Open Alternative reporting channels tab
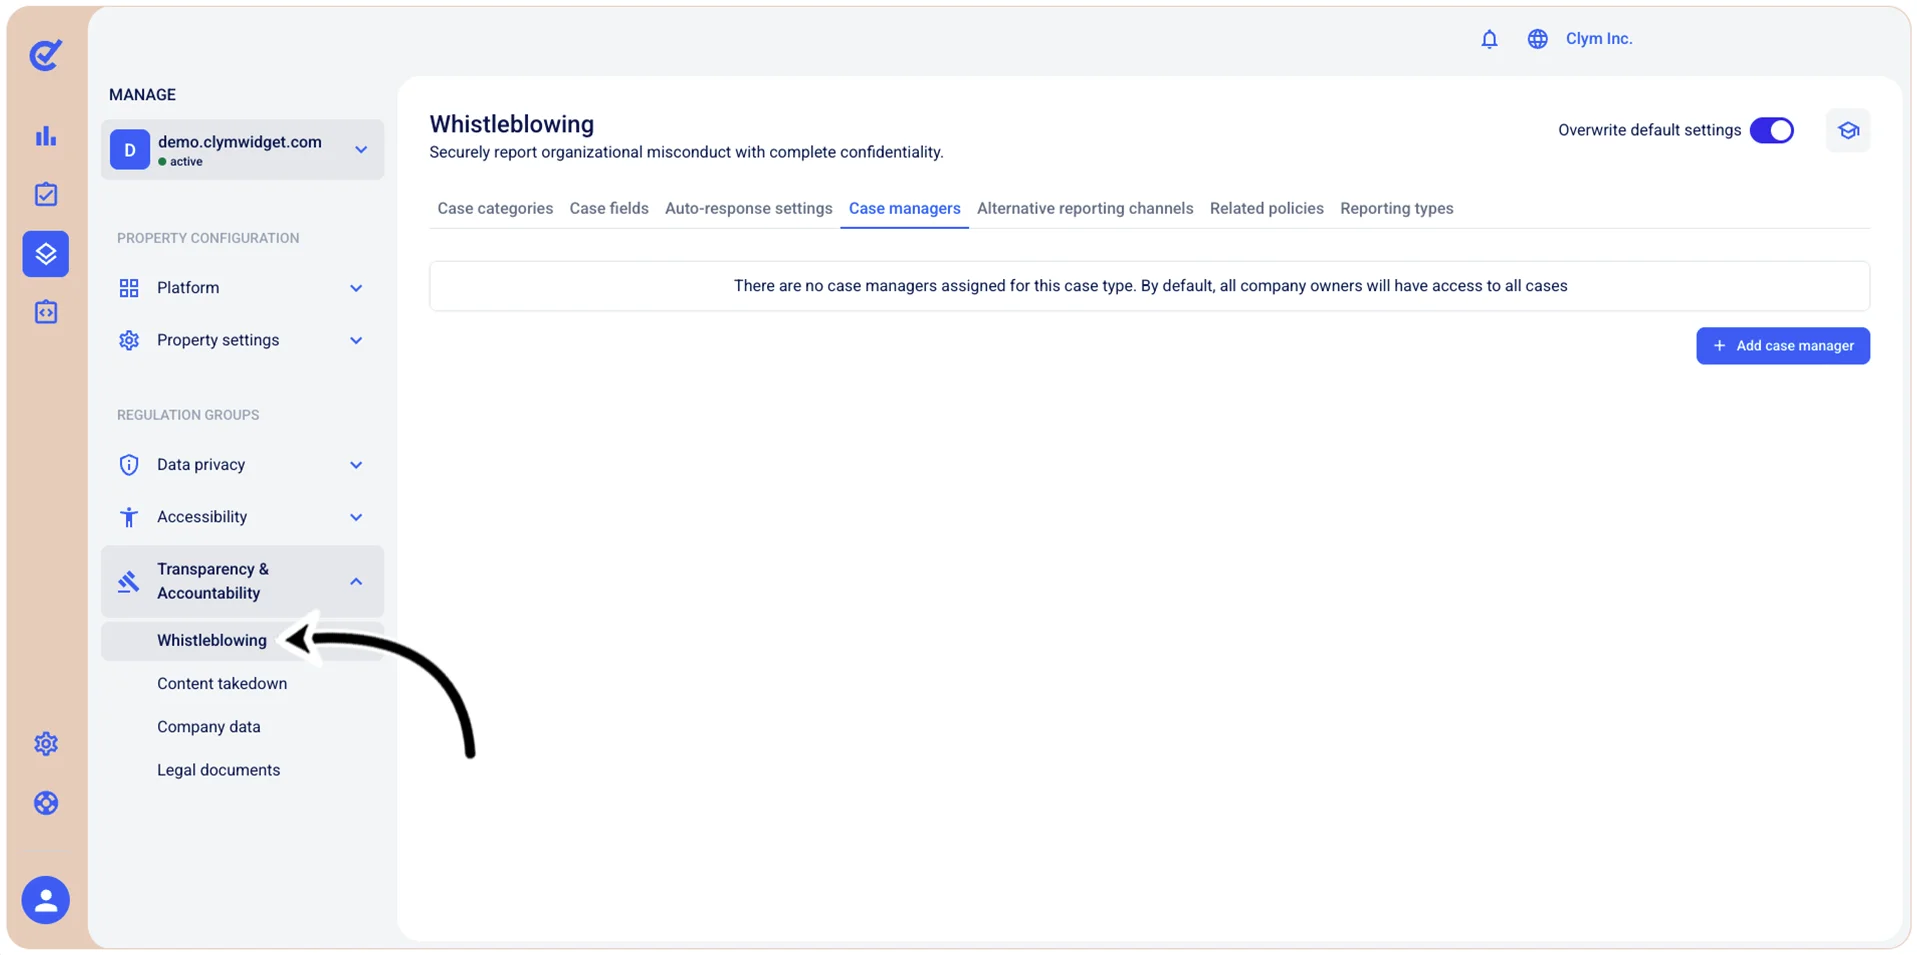The width and height of the screenshot is (1917, 955). pos(1085,208)
